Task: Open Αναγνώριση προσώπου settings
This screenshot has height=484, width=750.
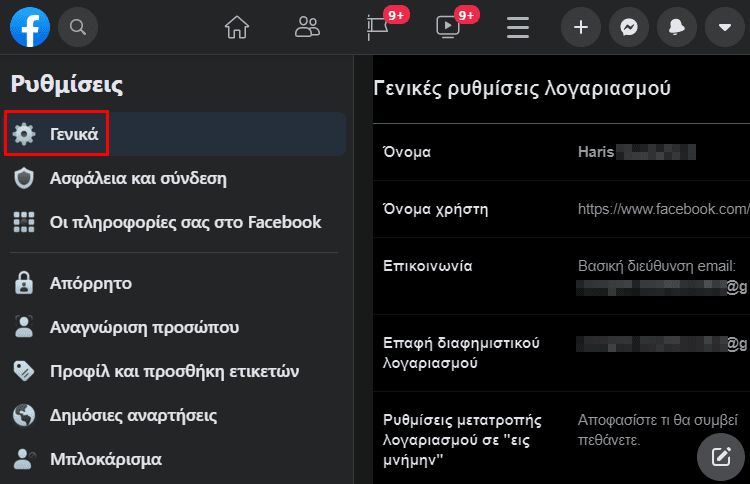Action: tap(175, 327)
